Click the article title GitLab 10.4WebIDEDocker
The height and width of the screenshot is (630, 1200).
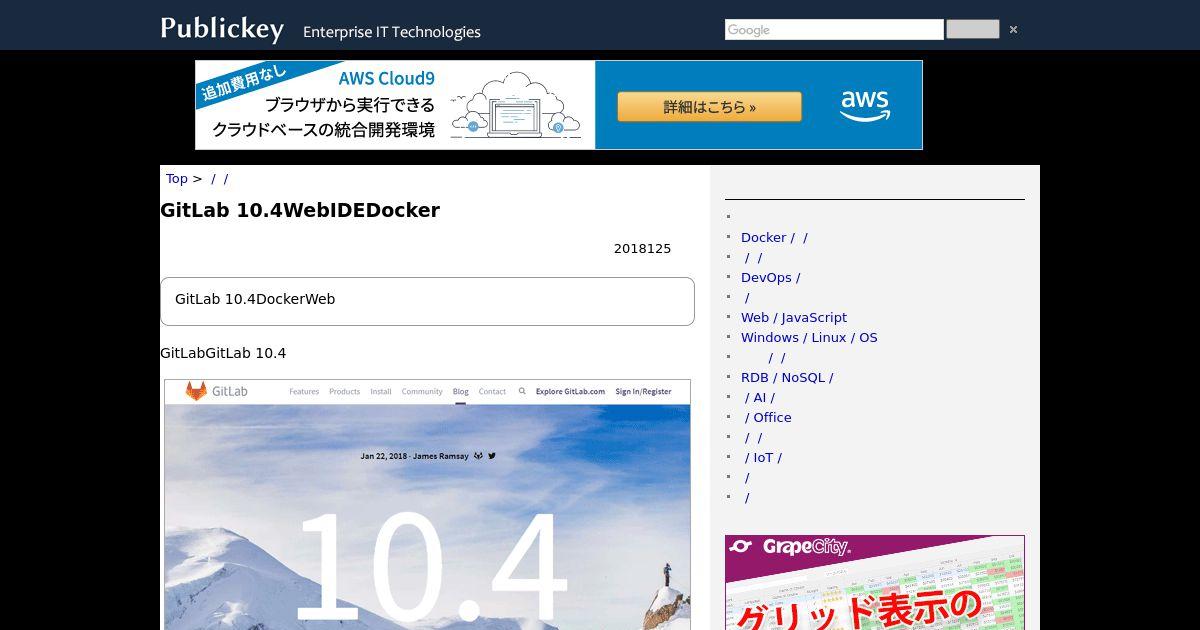click(300, 211)
